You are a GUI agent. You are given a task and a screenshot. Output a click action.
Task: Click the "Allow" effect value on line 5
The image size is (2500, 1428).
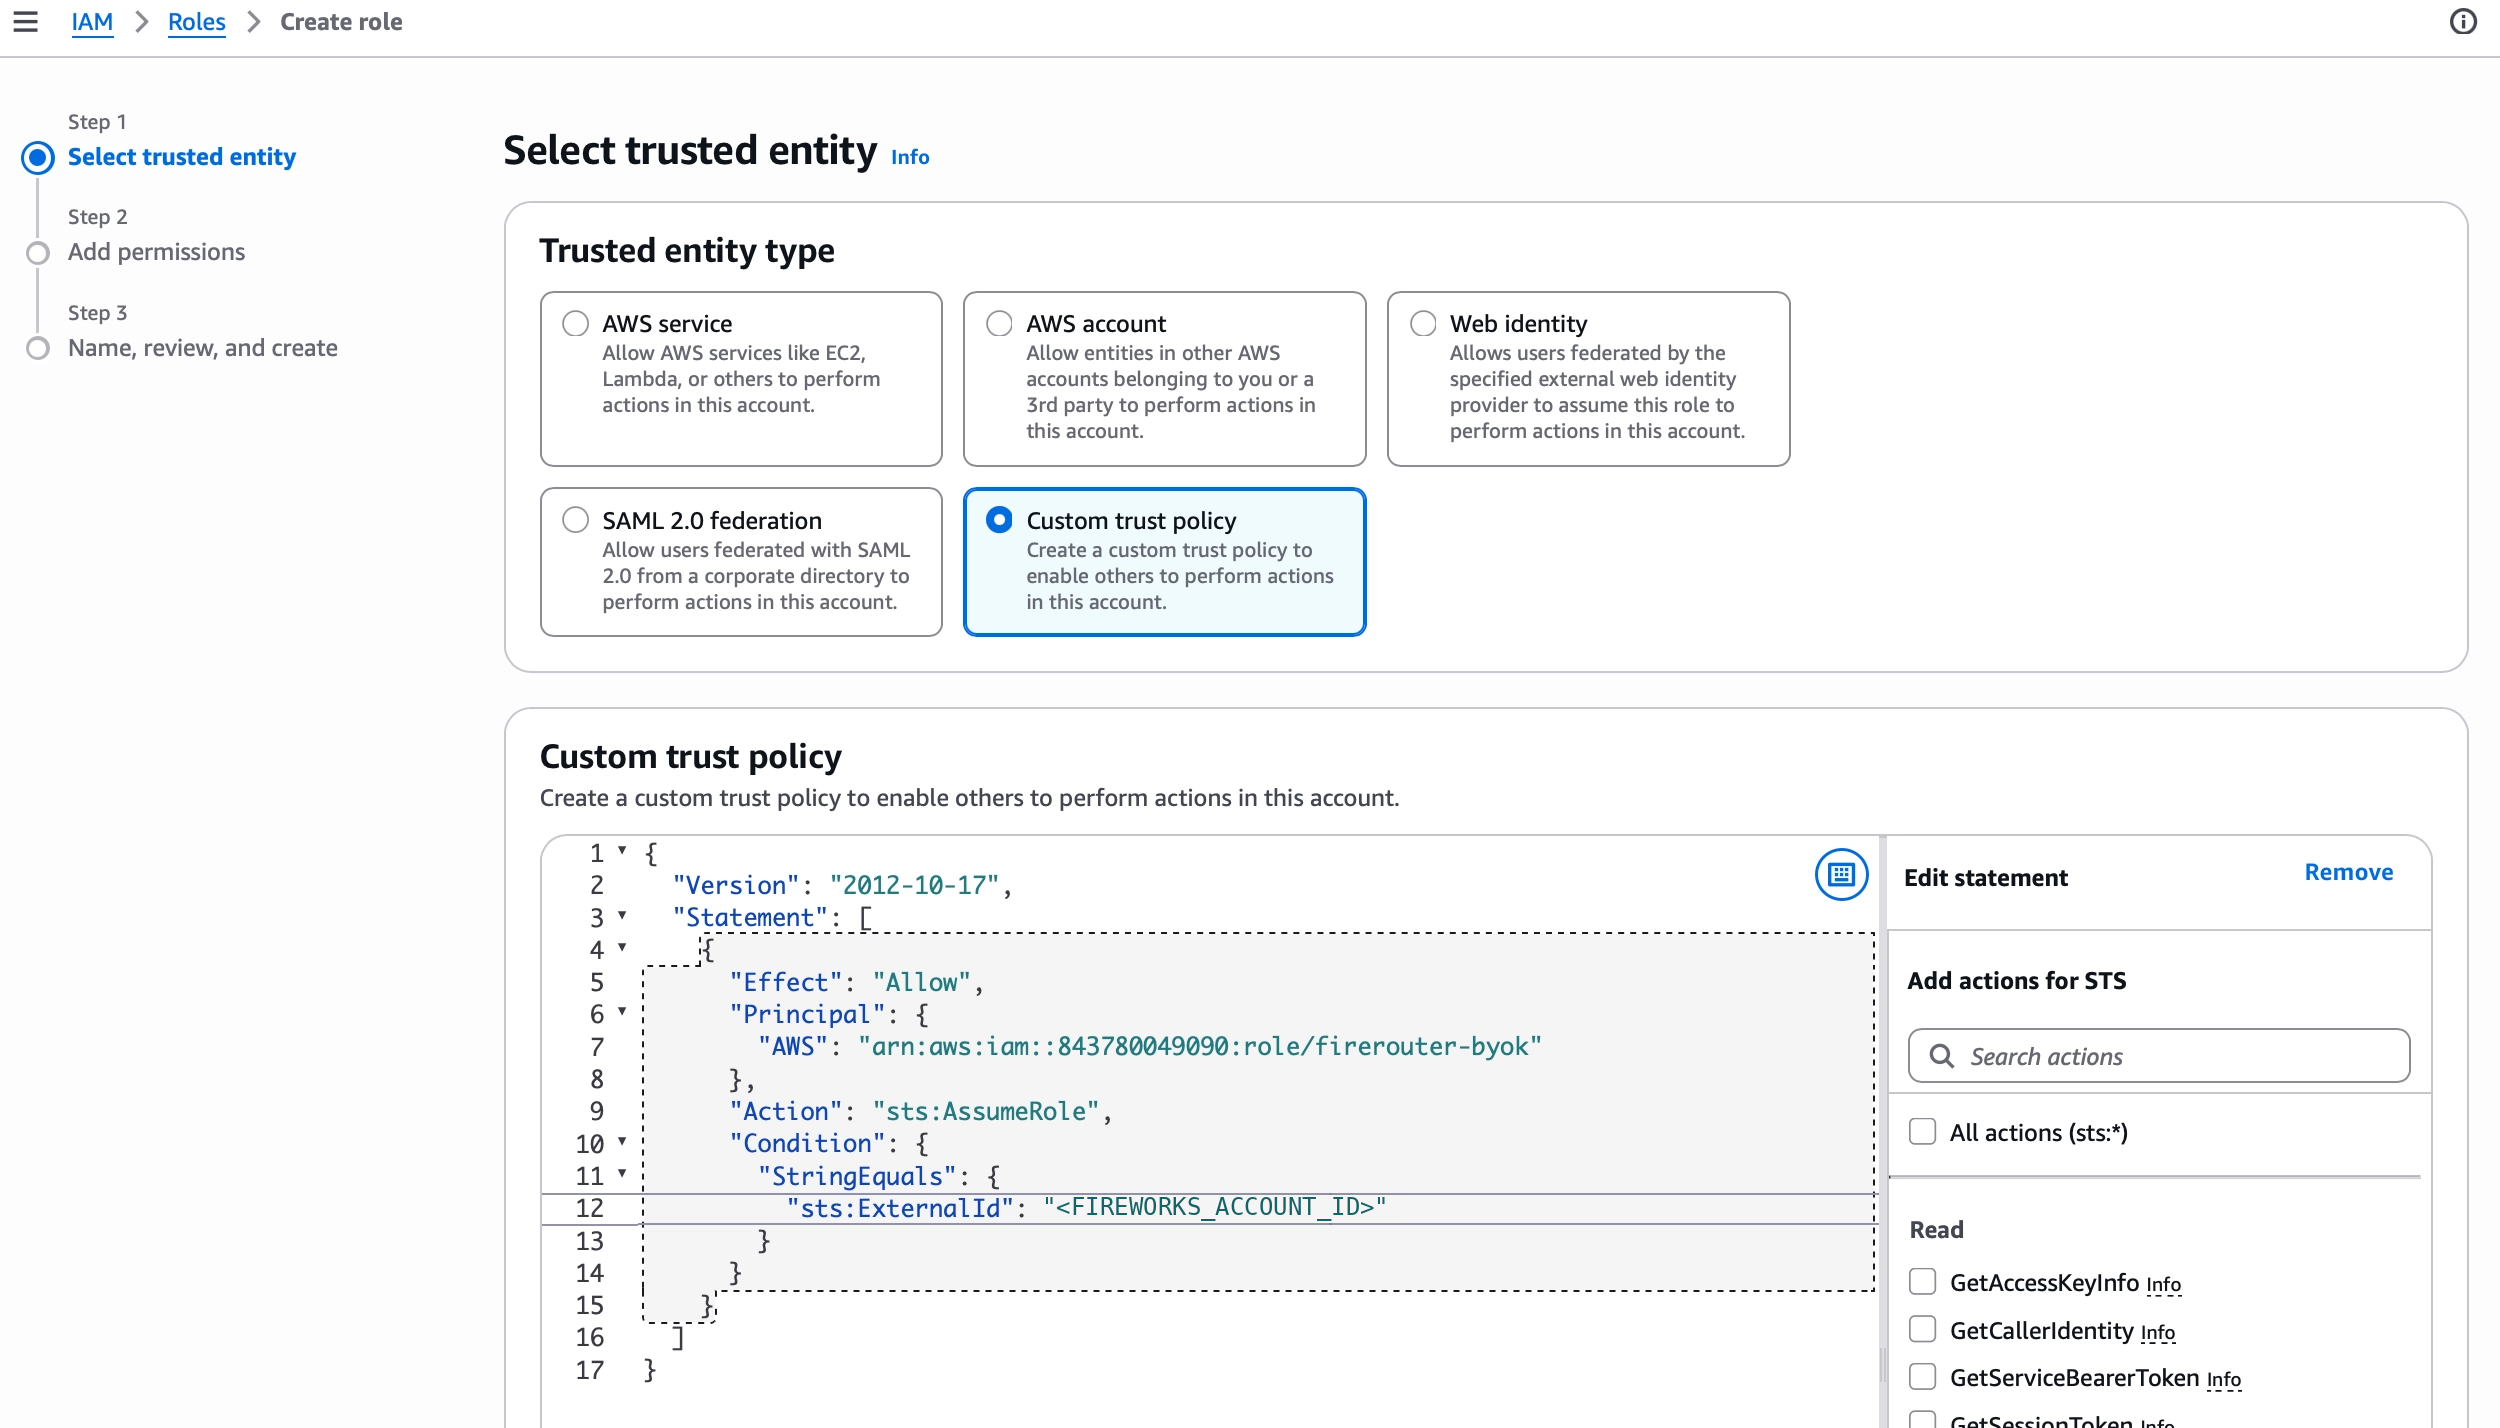(922, 982)
